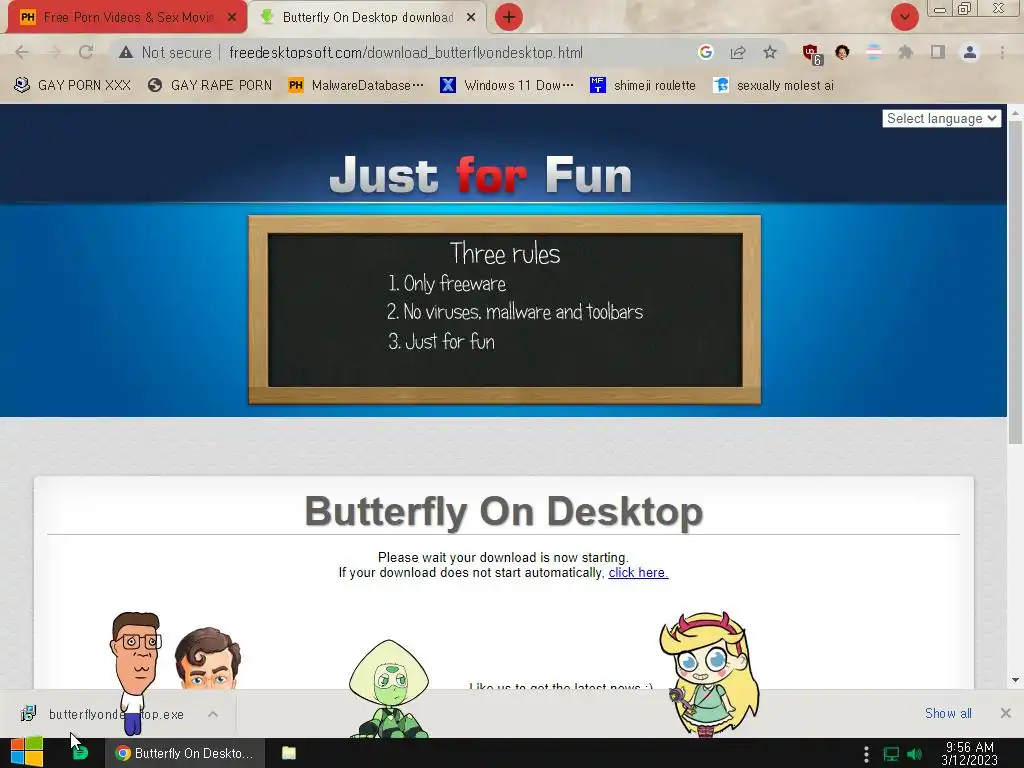Toggle the browser side panel
1024x768 pixels.
pyautogui.click(x=938, y=52)
